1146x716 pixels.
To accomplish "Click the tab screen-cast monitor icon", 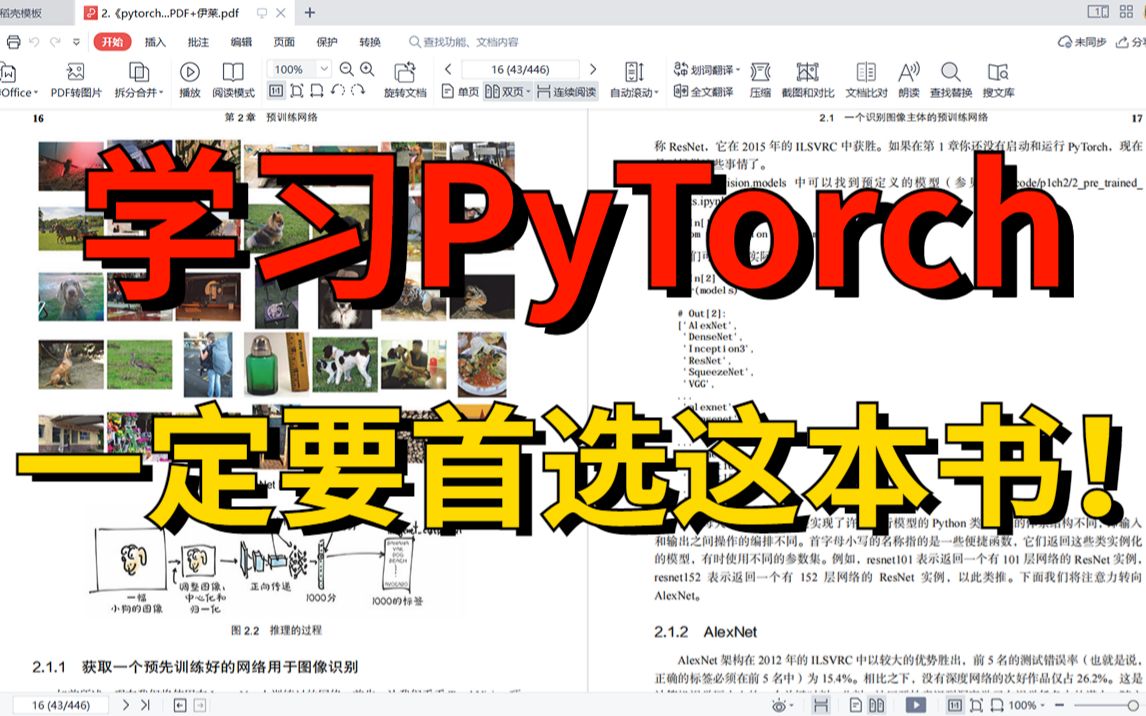I will coord(262,12).
